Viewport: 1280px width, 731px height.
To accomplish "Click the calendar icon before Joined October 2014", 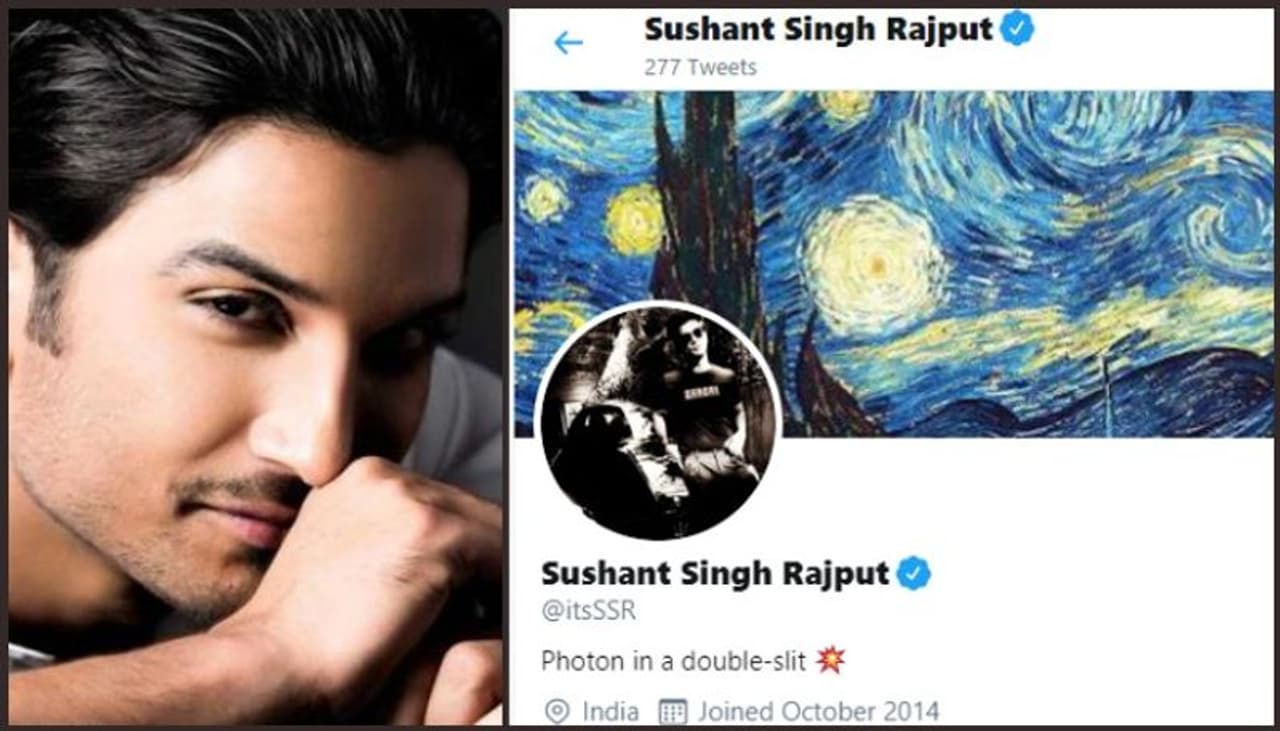I will (x=673, y=712).
